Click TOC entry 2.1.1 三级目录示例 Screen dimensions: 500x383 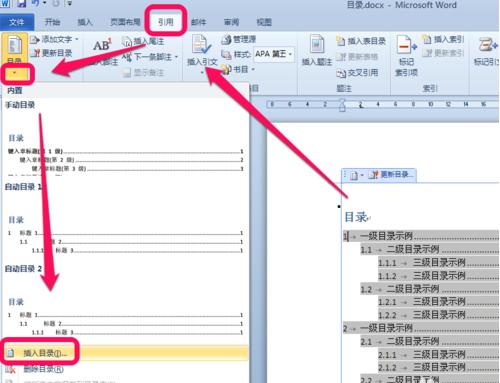pyautogui.click(x=438, y=354)
